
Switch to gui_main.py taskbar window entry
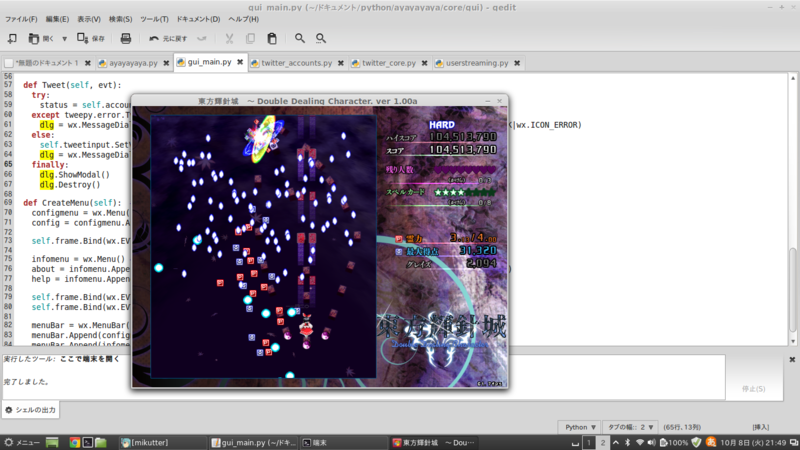(253, 442)
